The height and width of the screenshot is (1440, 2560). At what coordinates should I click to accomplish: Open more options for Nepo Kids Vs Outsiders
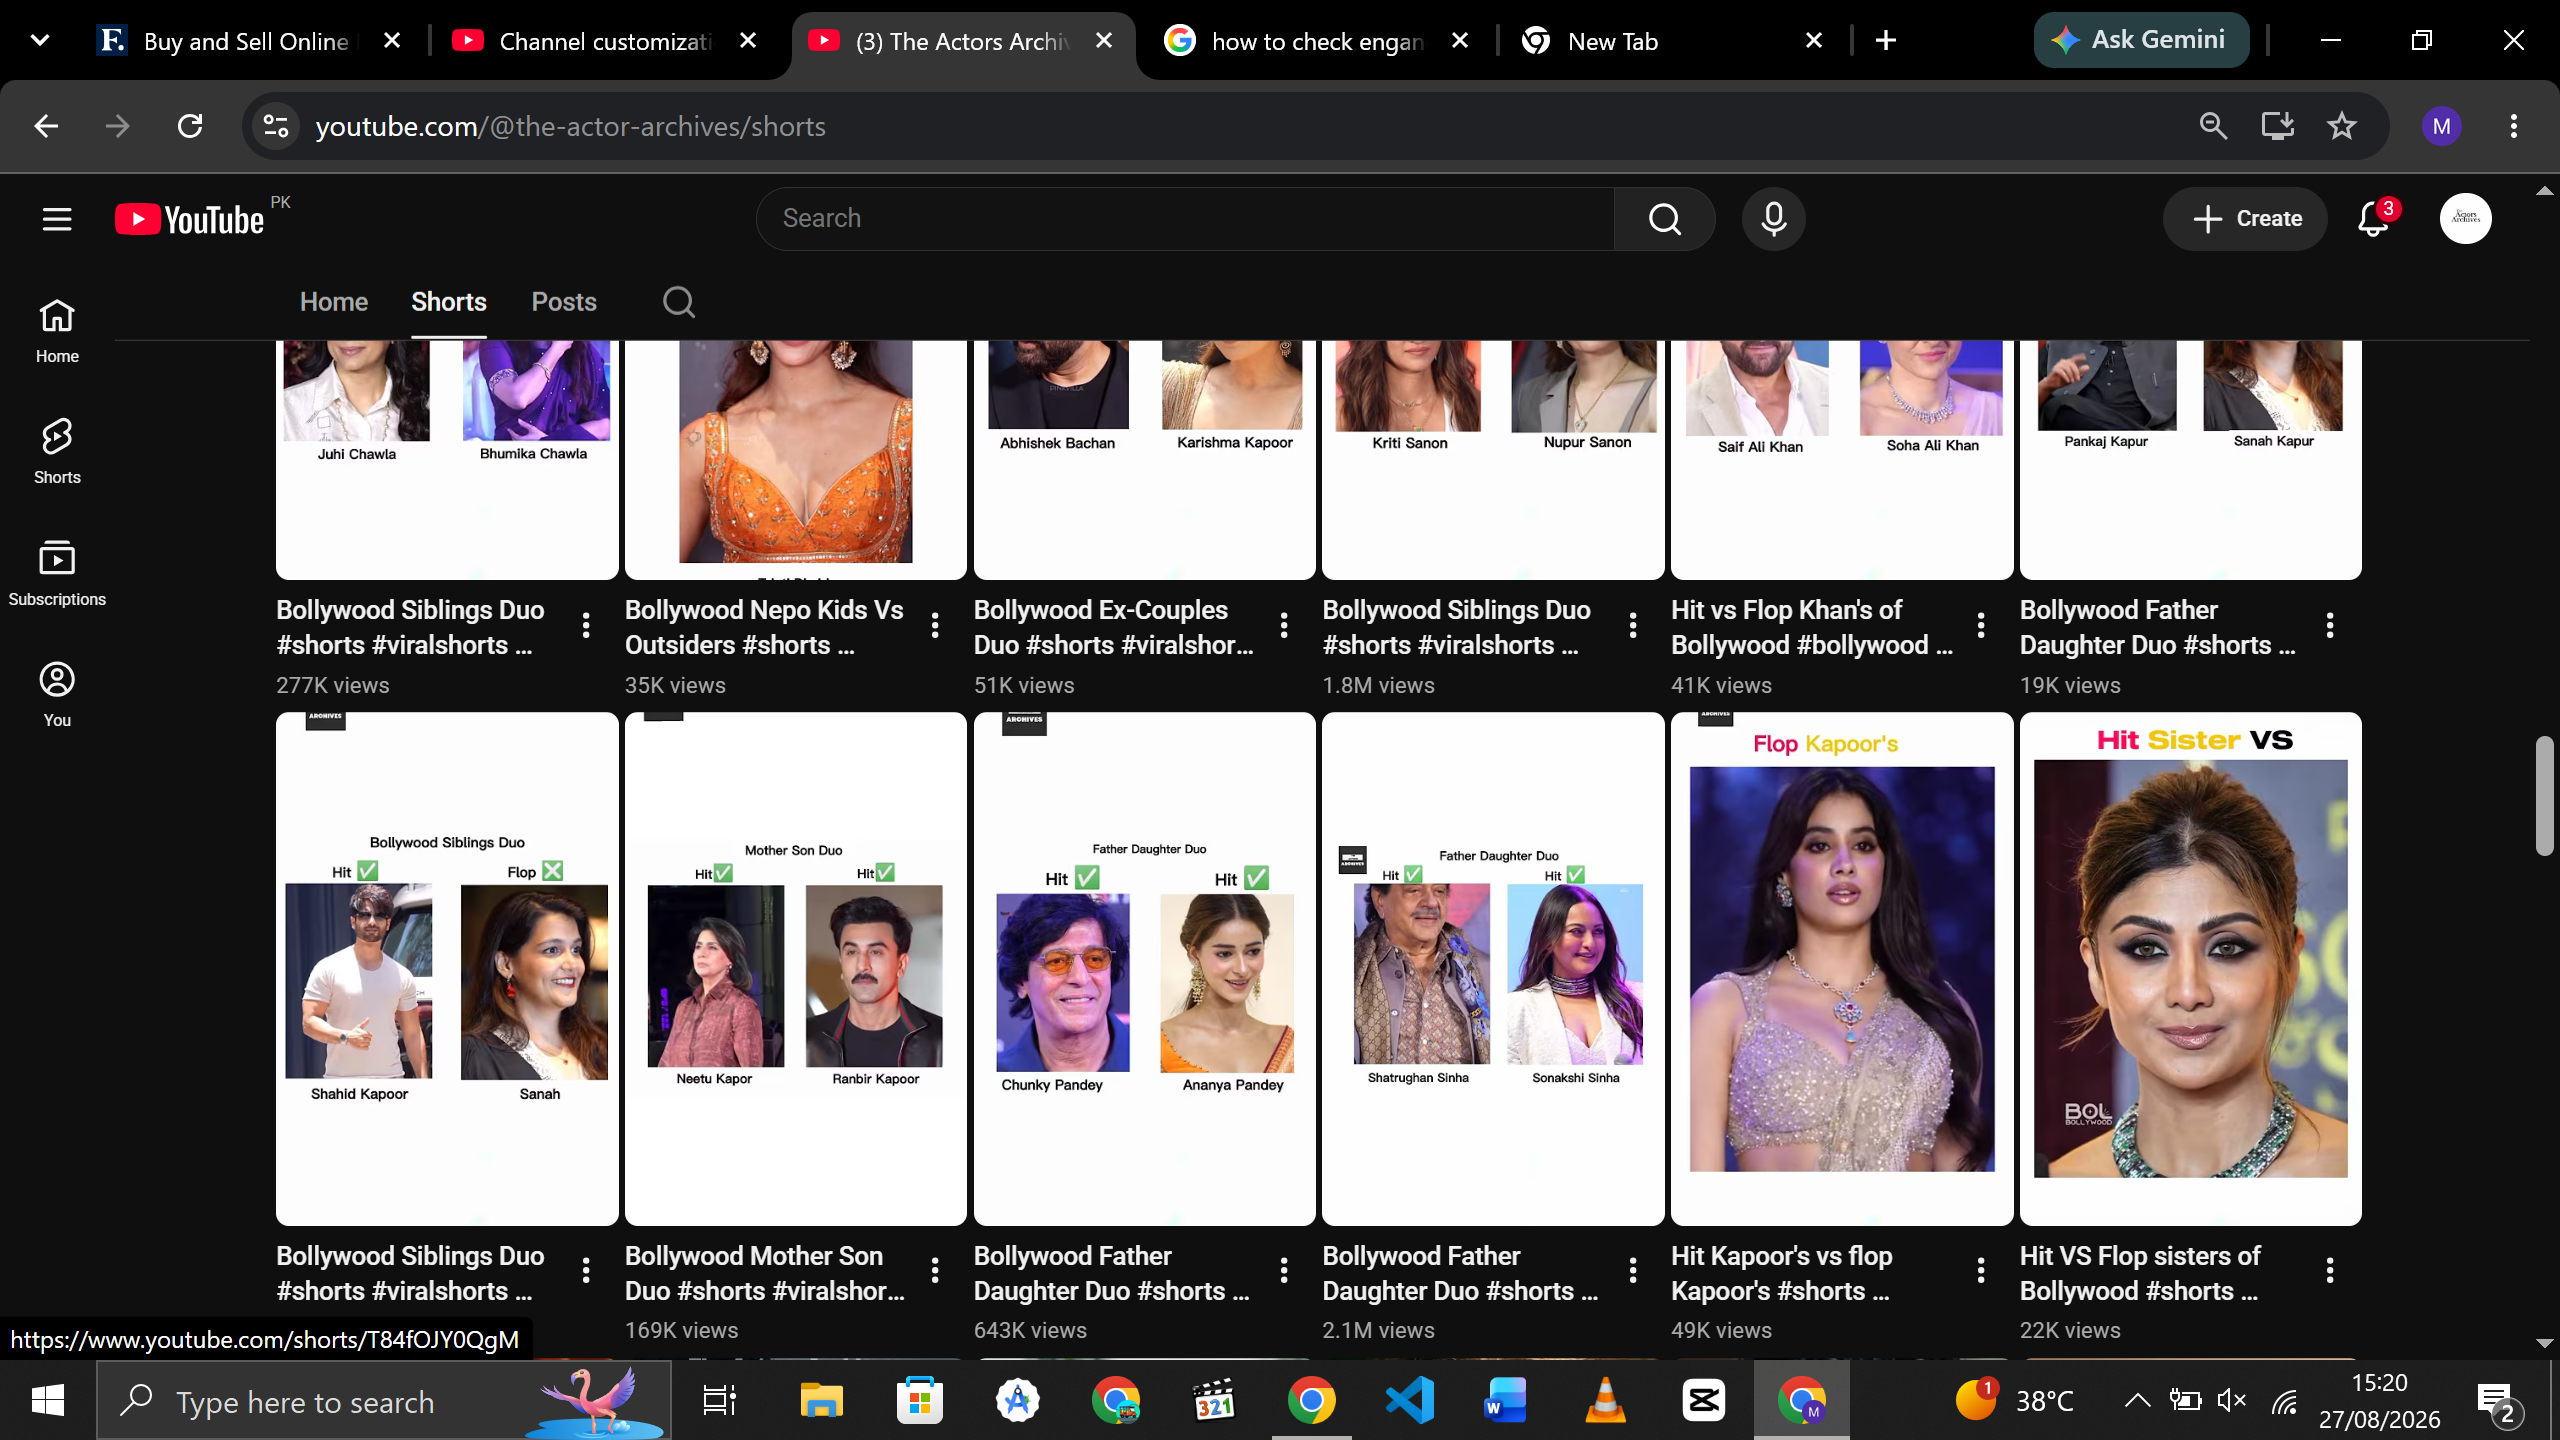pyautogui.click(x=935, y=626)
